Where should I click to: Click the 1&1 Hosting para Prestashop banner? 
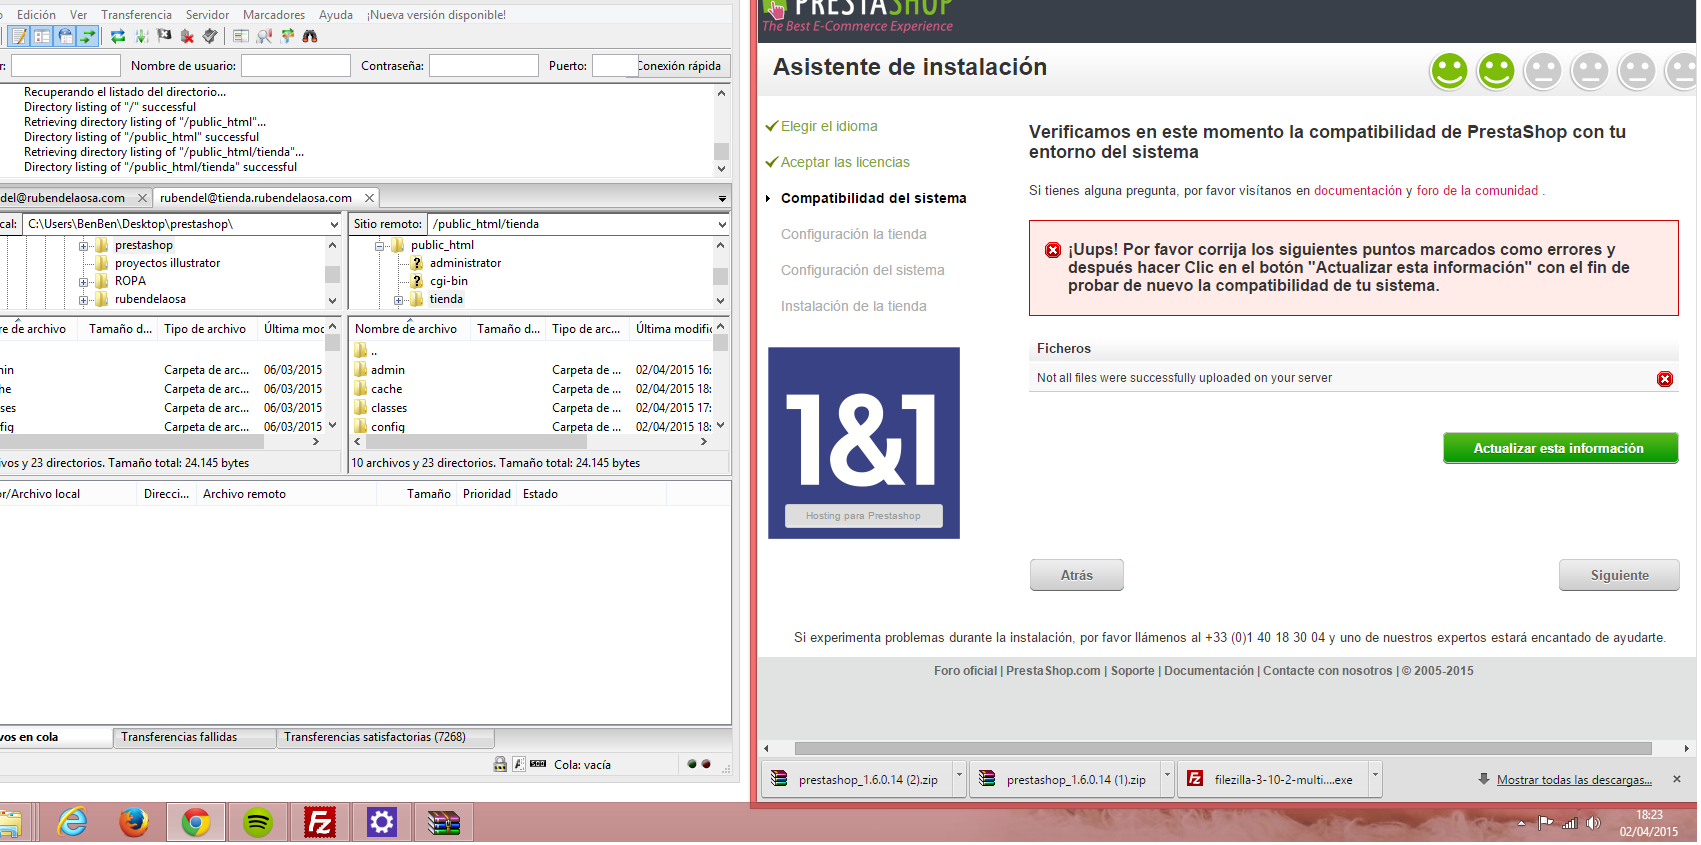click(864, 443)
